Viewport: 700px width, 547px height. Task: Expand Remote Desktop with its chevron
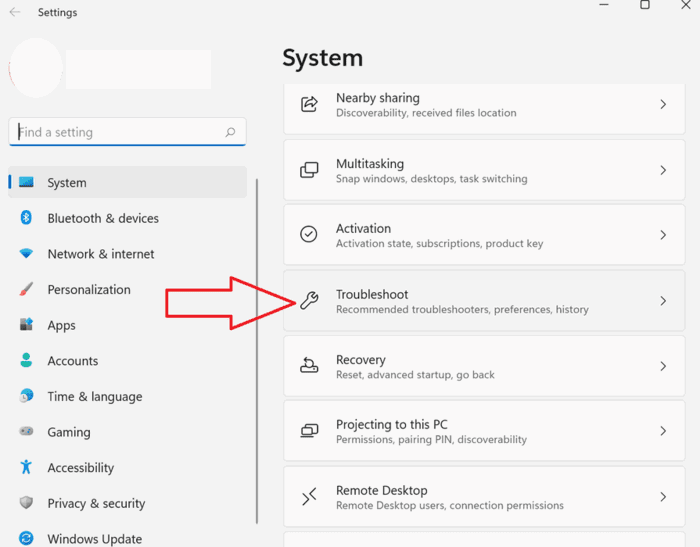coord(663,497)
